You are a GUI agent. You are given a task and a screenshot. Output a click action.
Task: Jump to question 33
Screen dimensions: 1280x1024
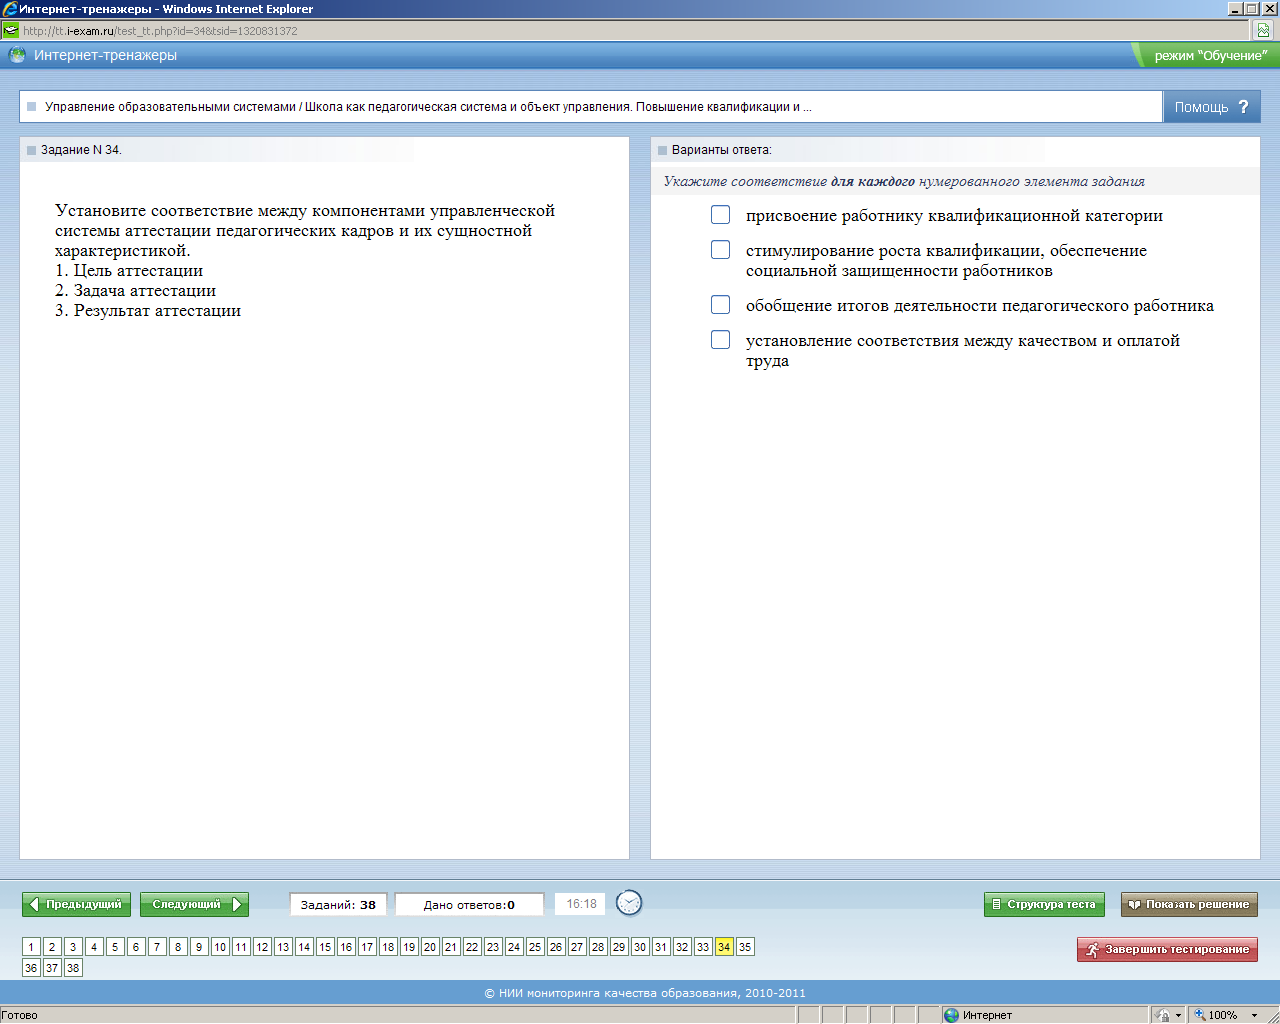[703, 947]
